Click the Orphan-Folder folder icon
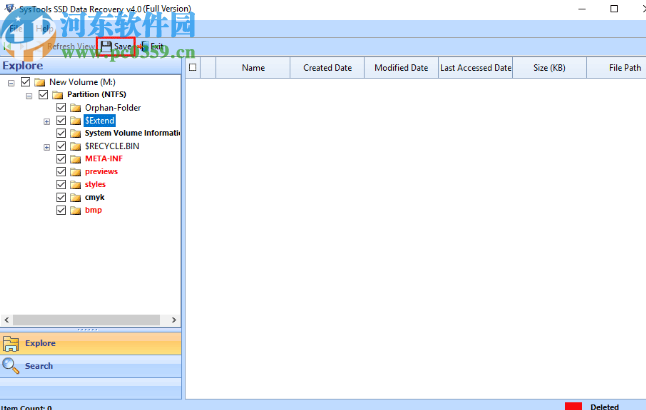Image resolution: width=646 pixels, height=410 pixels. coord(75,108)
